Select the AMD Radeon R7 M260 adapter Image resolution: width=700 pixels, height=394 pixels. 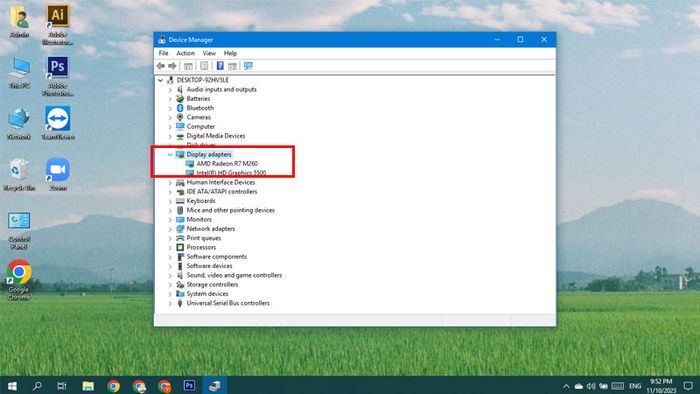click(x=227, y=164)
